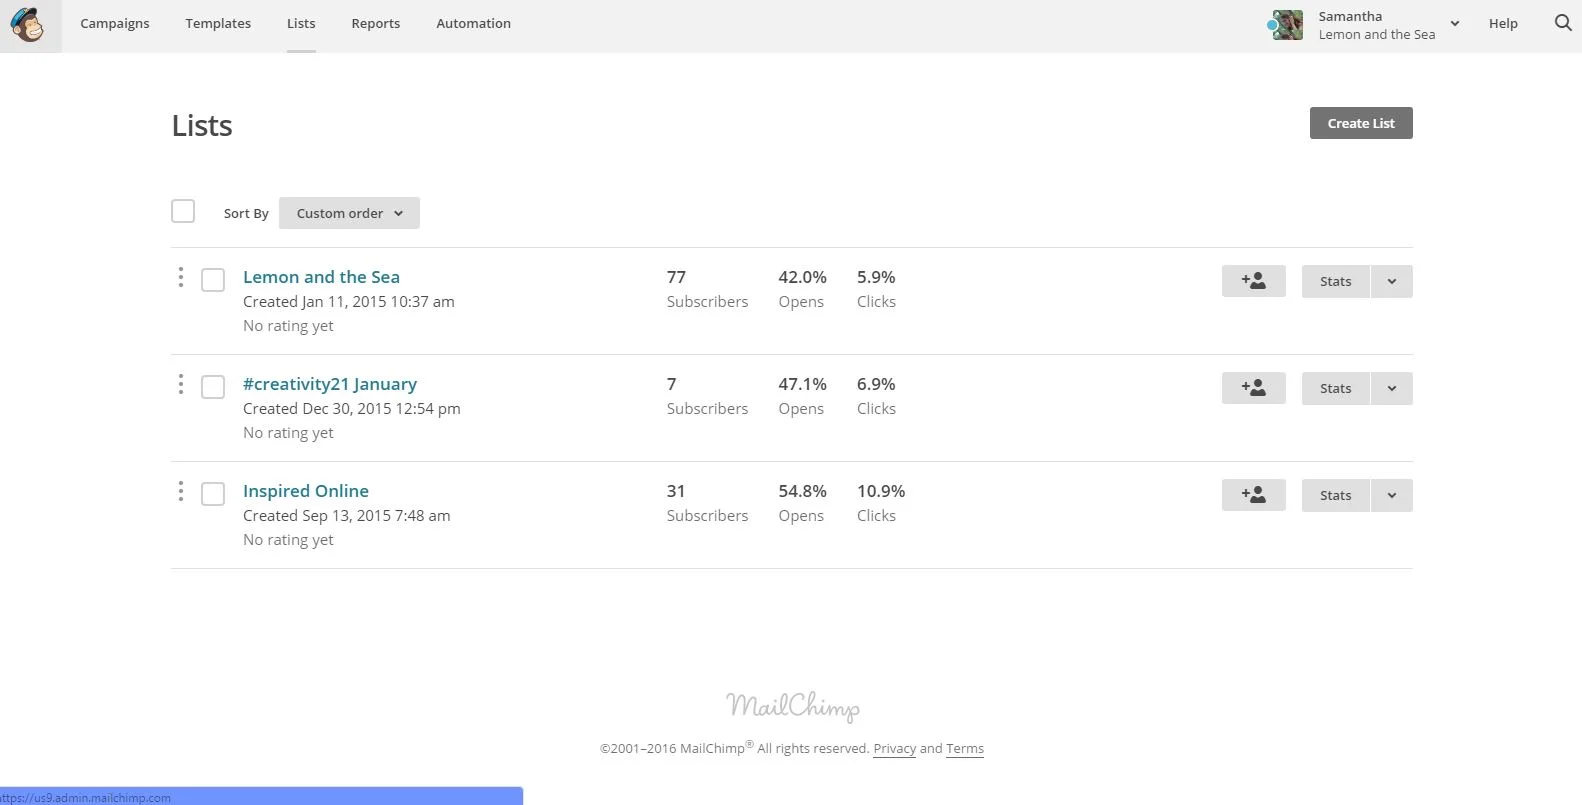Open the Lemon and the Sea list link
The image size is (1582, 805).
(321, 277)
